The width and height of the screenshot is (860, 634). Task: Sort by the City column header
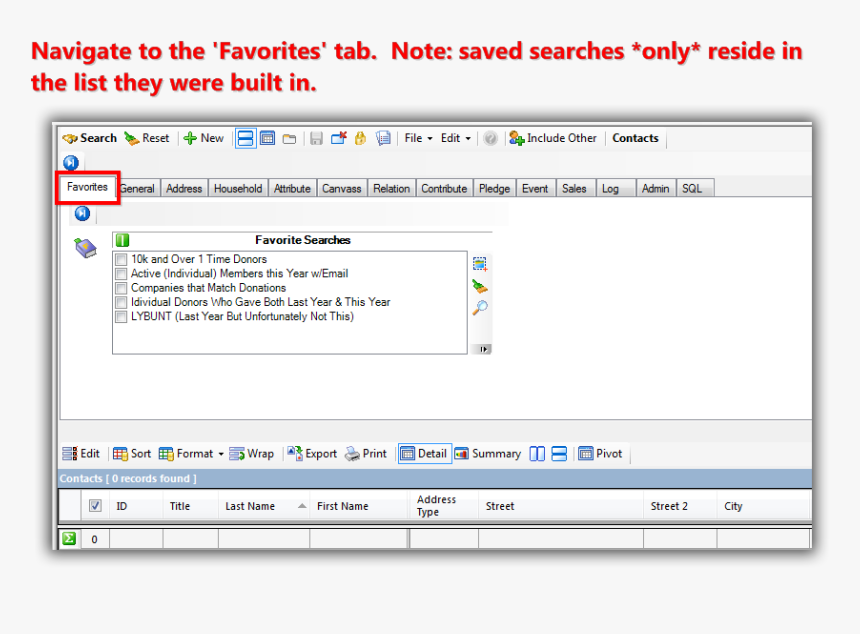click(x=763, y=506)
